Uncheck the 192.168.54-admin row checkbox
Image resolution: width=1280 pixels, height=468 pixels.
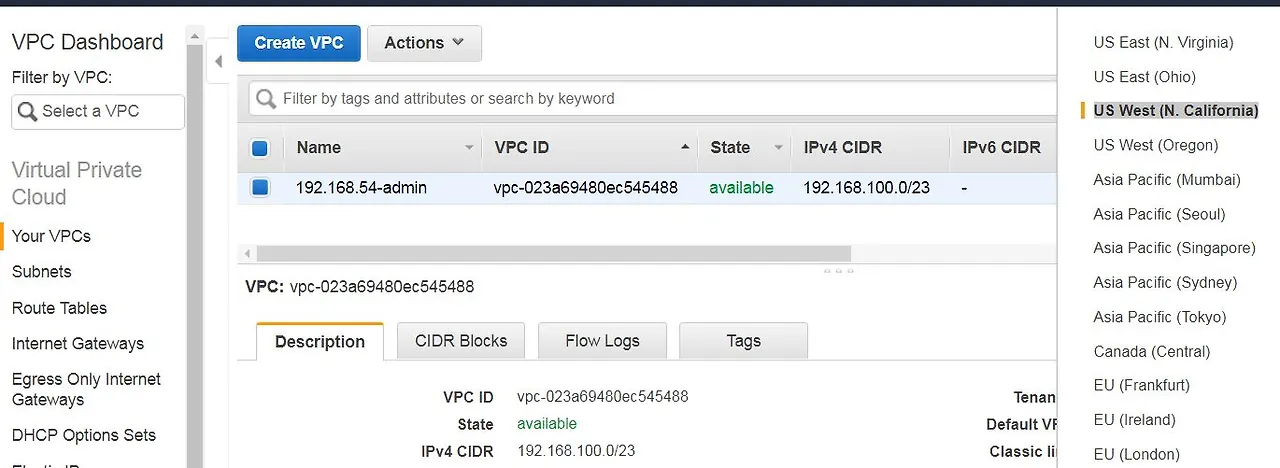coord(260,187)
